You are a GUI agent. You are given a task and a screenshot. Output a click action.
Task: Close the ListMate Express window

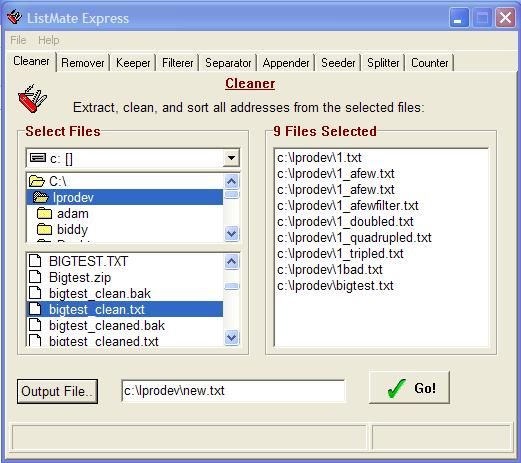click(x=505, y=17)
